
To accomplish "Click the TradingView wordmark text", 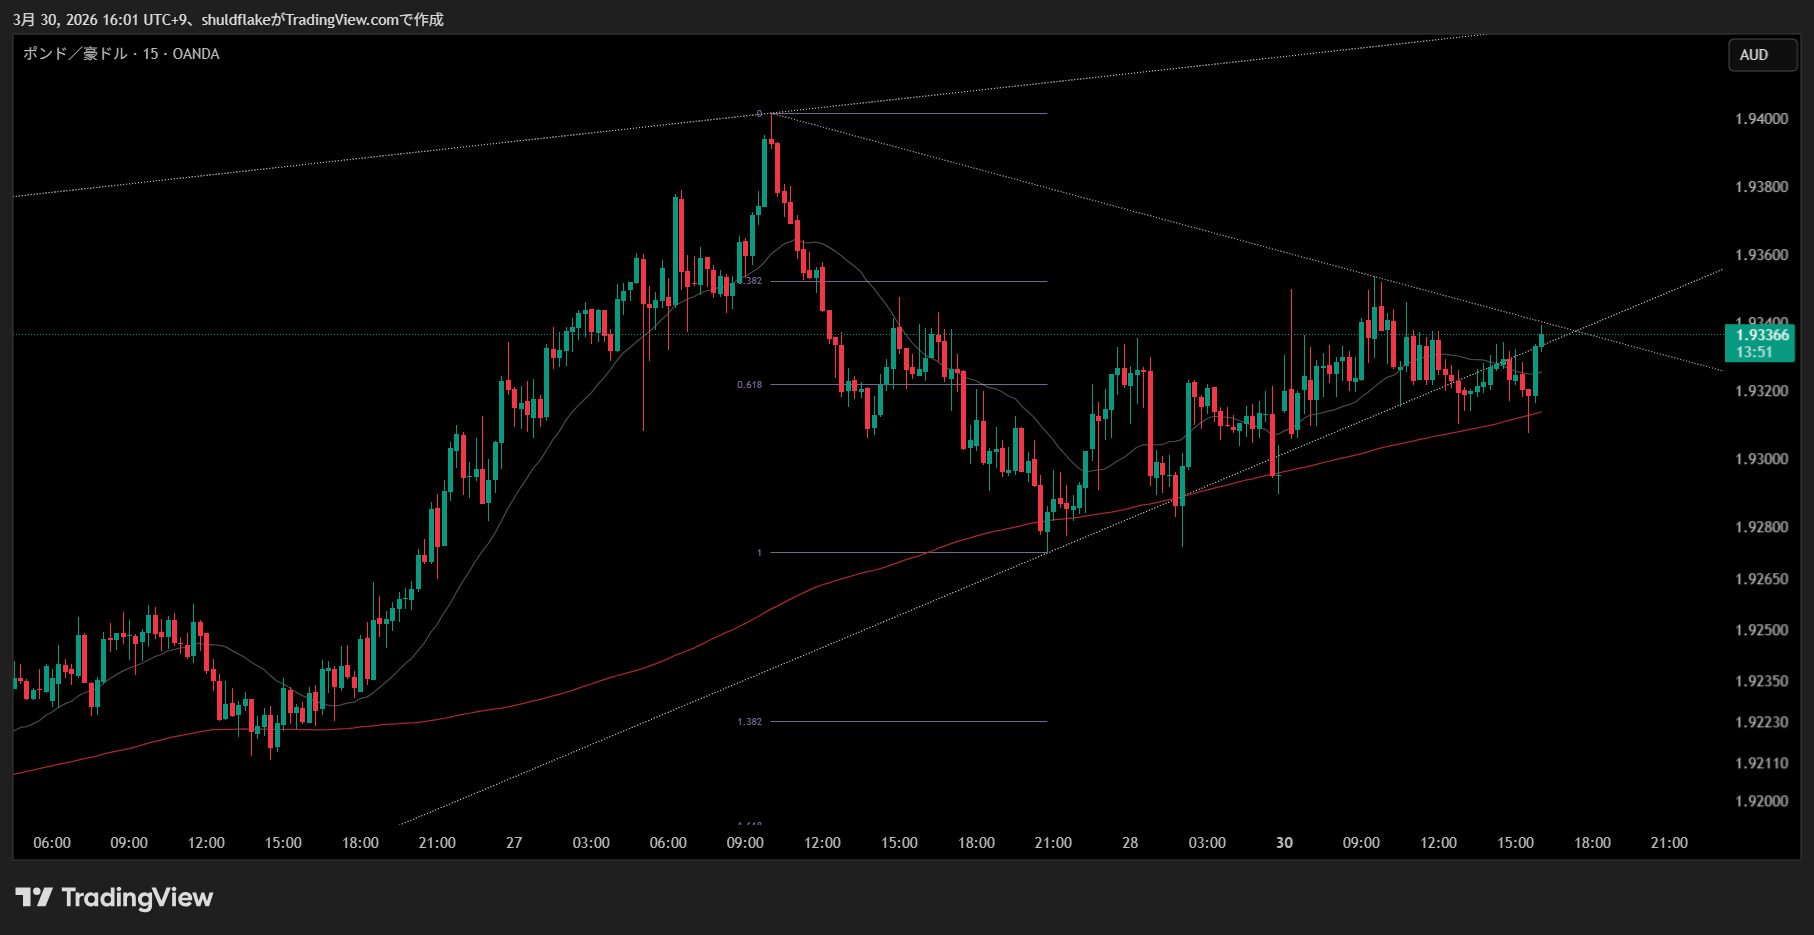I will point(137,897).
